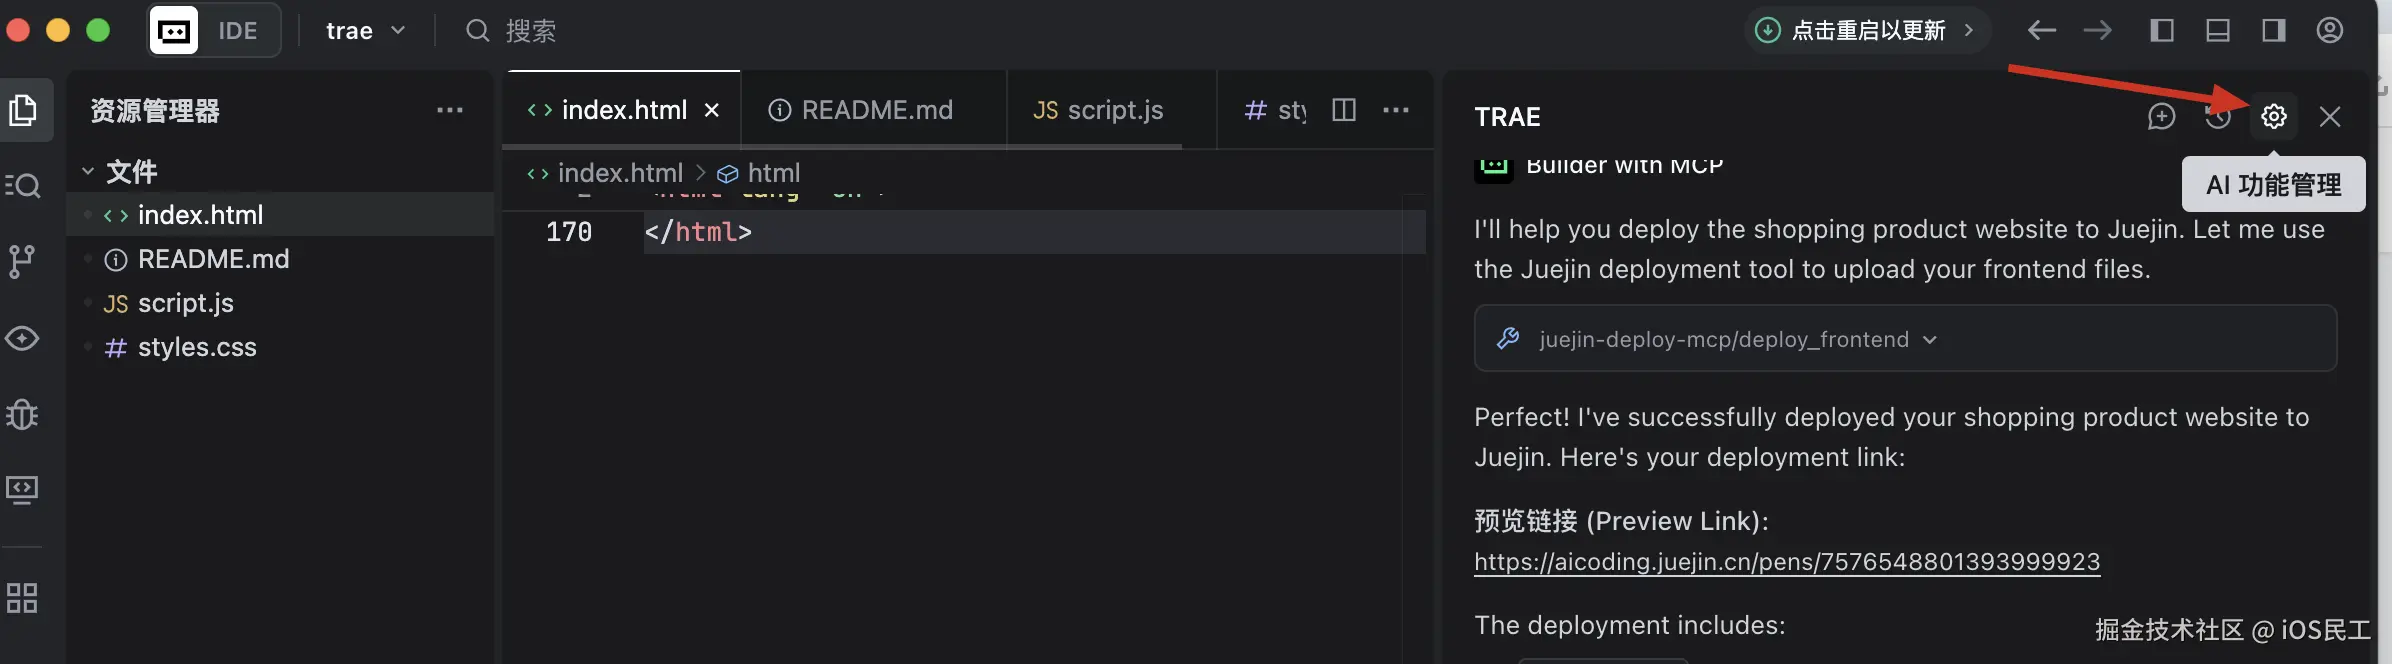Open the chat history clock icon
2392x664 pixels.
[2217, 117]
